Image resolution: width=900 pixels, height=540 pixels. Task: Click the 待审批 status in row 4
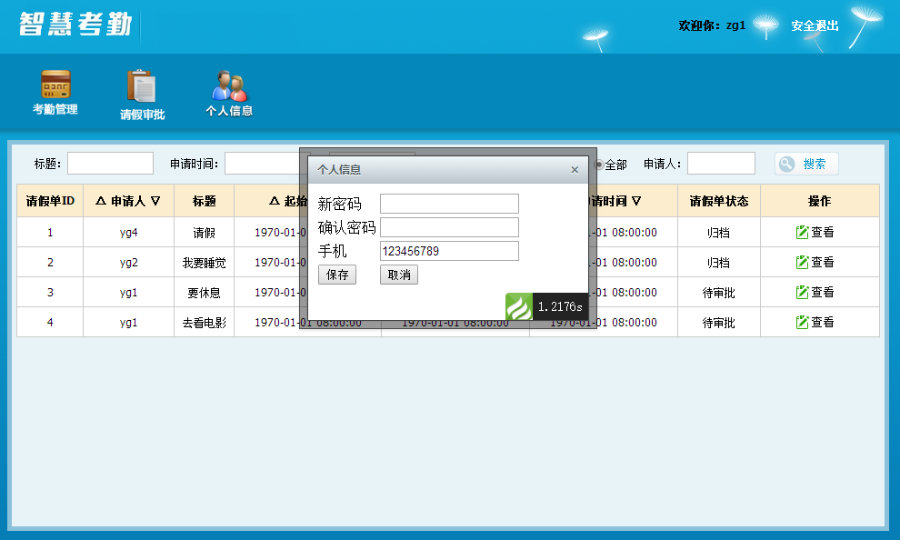click(x=719, y=323)
